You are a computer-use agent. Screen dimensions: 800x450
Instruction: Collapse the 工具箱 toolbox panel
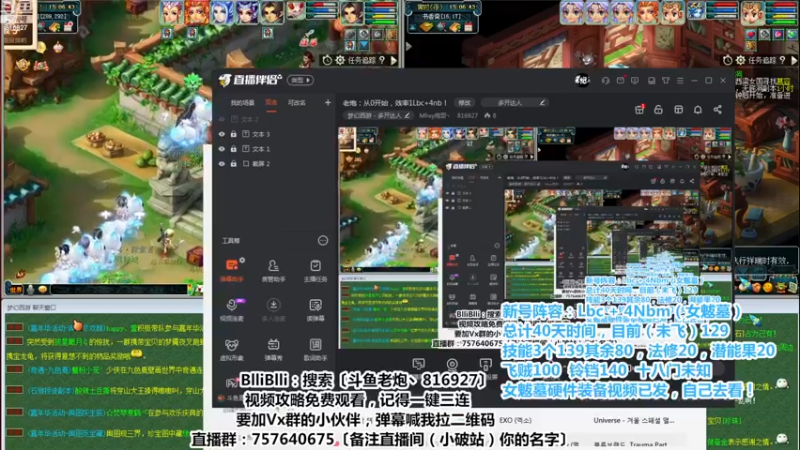322,240
